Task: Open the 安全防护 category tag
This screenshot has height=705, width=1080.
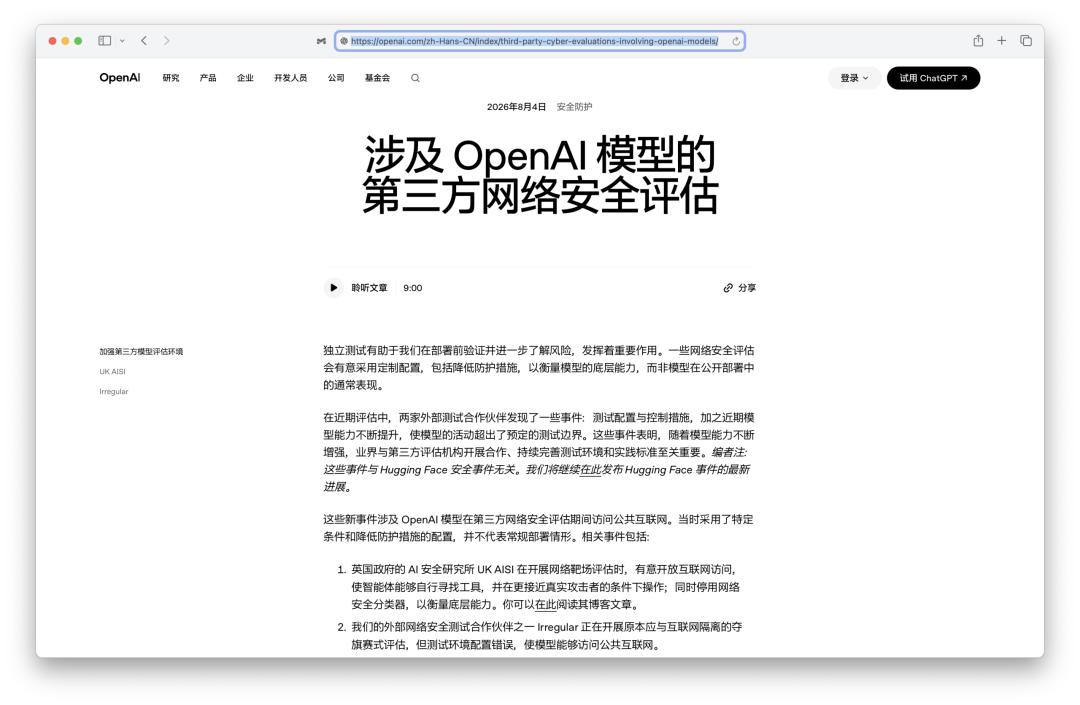Action: 574,107
